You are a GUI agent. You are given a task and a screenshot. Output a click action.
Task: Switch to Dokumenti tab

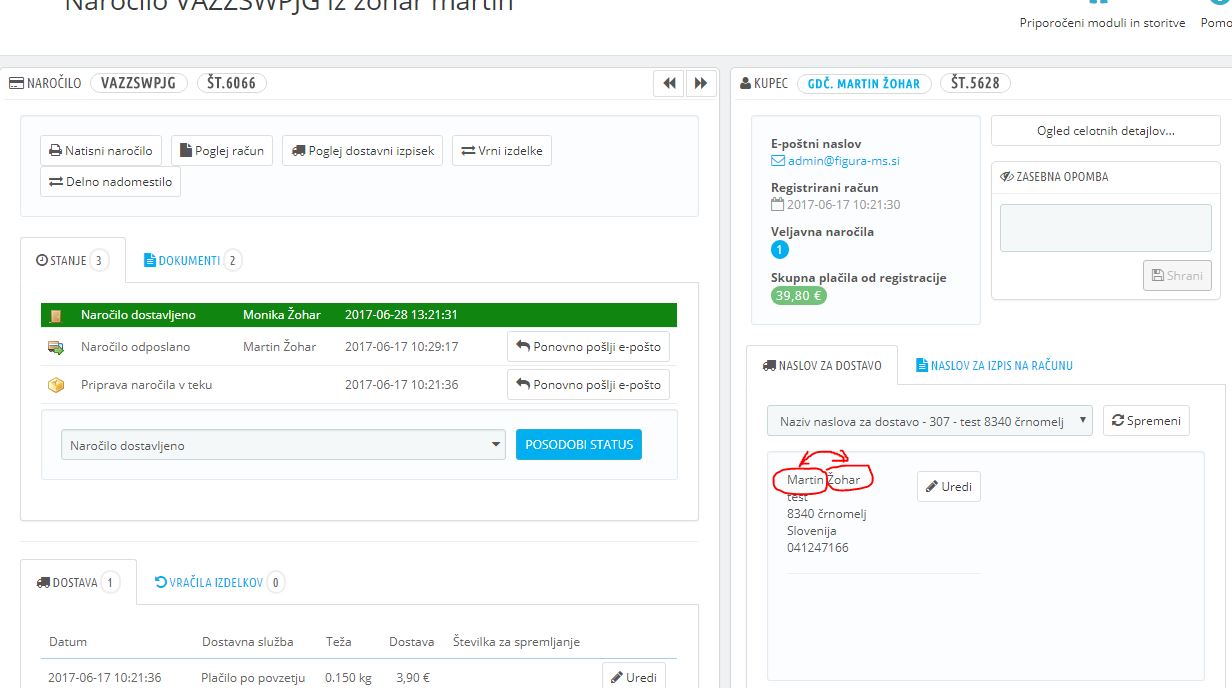click(x=192, y=261)
